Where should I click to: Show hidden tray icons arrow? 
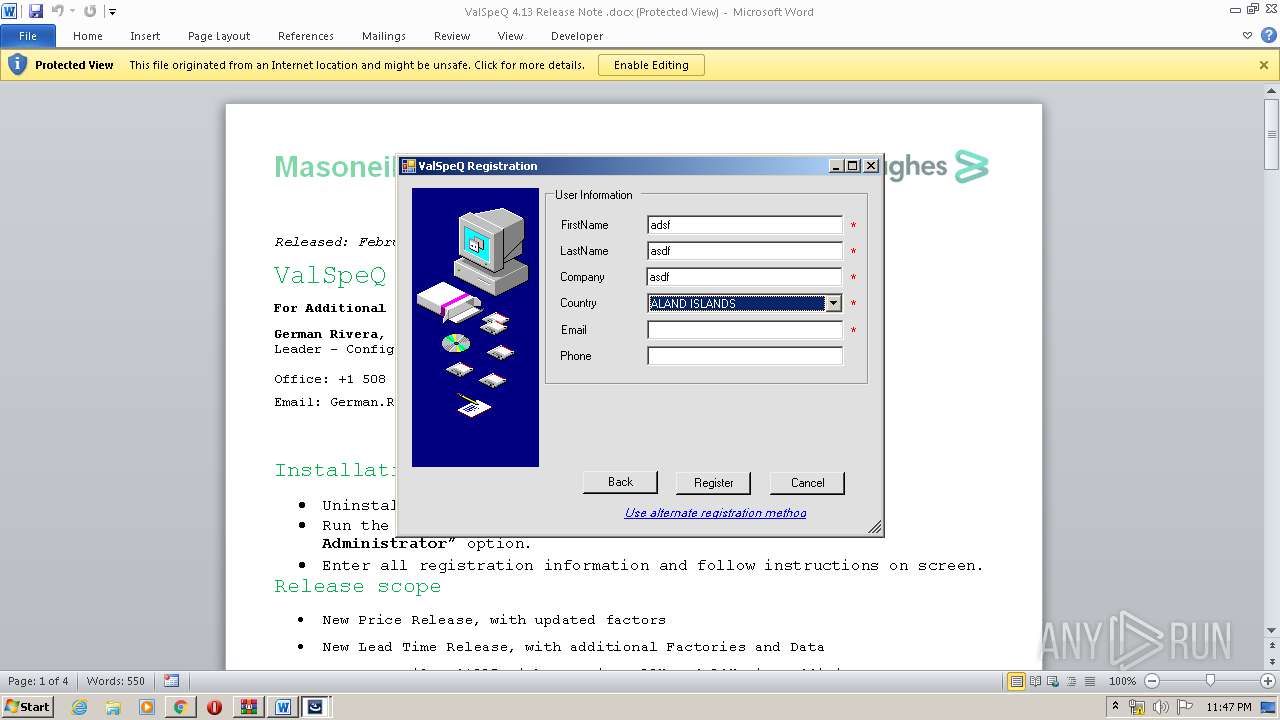tap(1115, 706)
